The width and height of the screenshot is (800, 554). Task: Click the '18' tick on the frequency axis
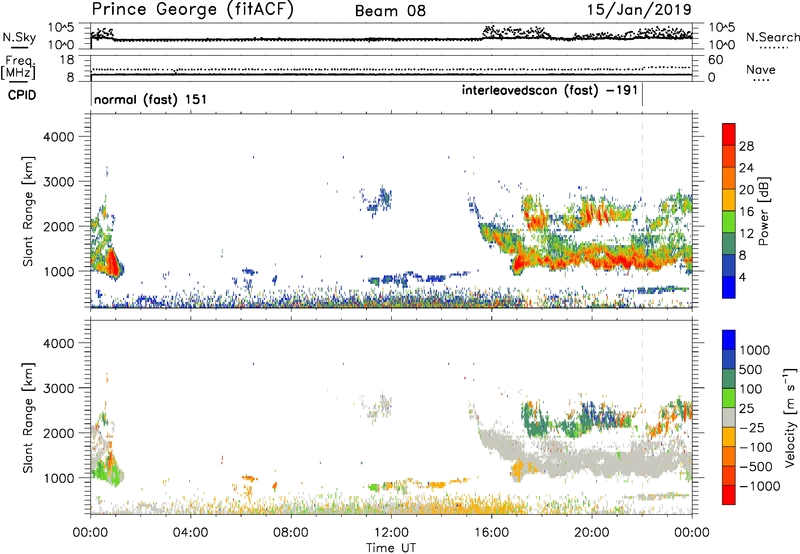point(66,60)
